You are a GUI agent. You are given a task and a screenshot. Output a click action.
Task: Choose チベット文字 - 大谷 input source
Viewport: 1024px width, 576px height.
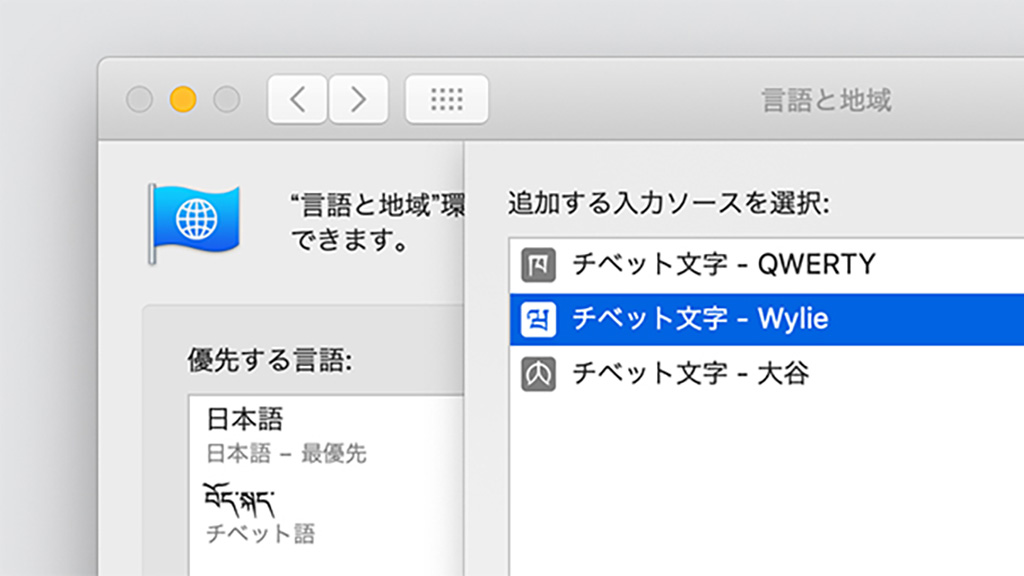(690, 374)
